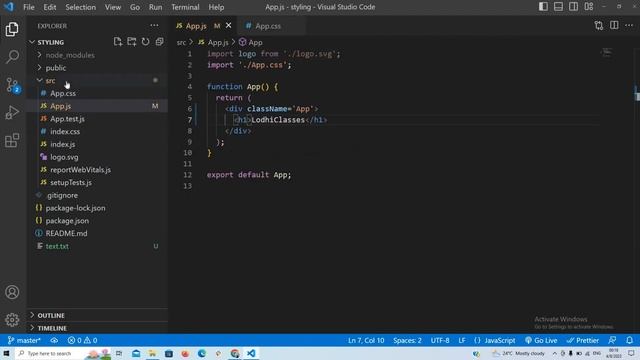This screenshot has width=640, height=360.
Task: Change LF end of line sequence
Action: coord(462,340)
